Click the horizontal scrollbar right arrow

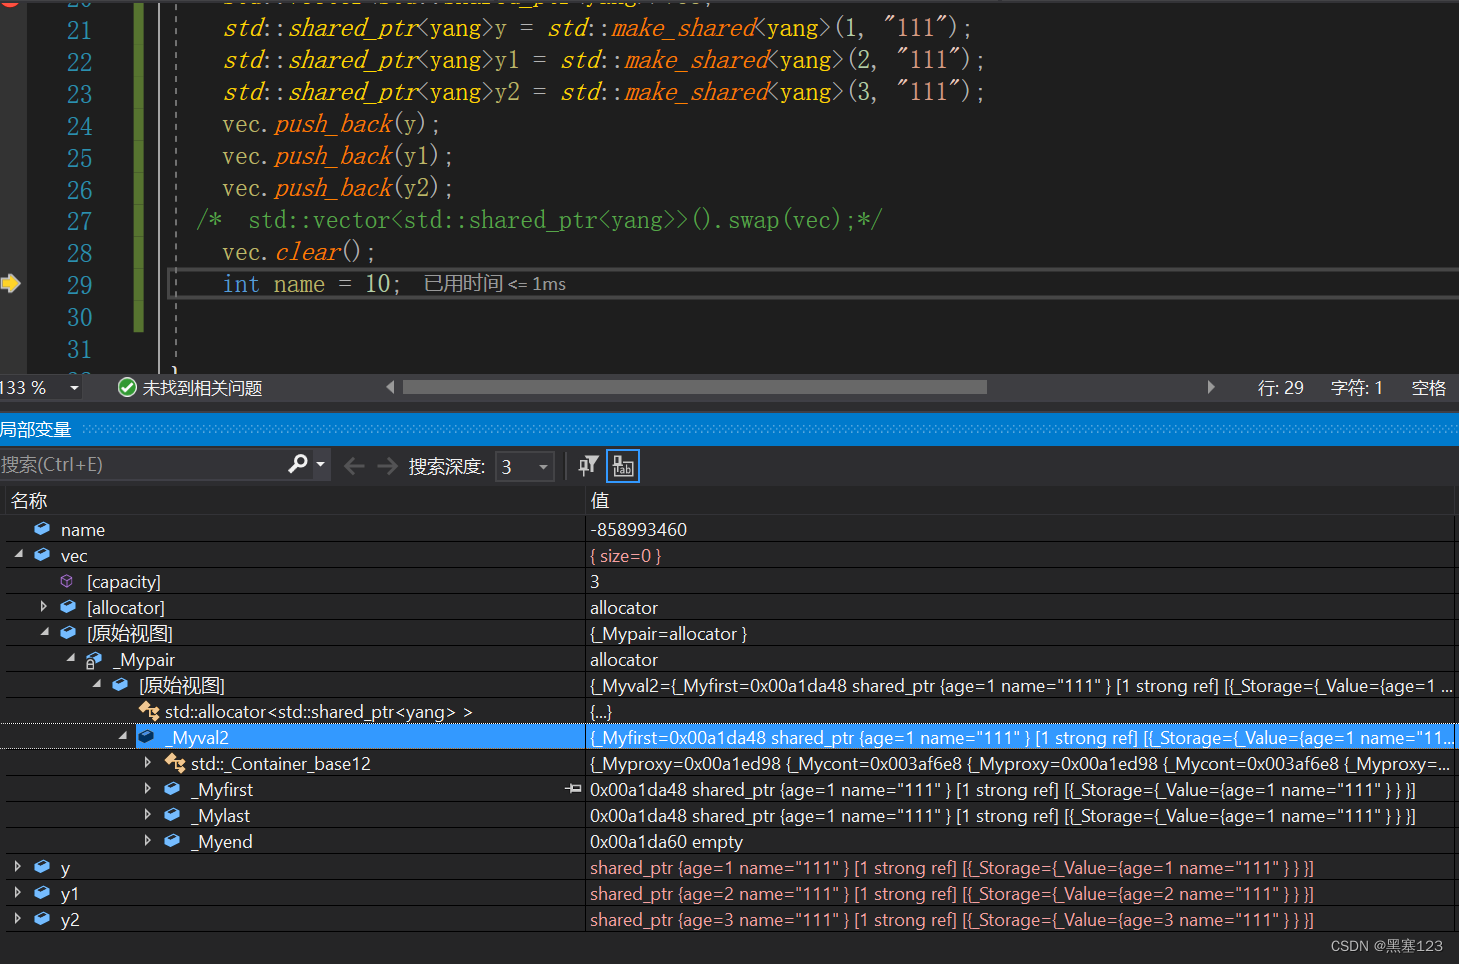pos(1211,387)
